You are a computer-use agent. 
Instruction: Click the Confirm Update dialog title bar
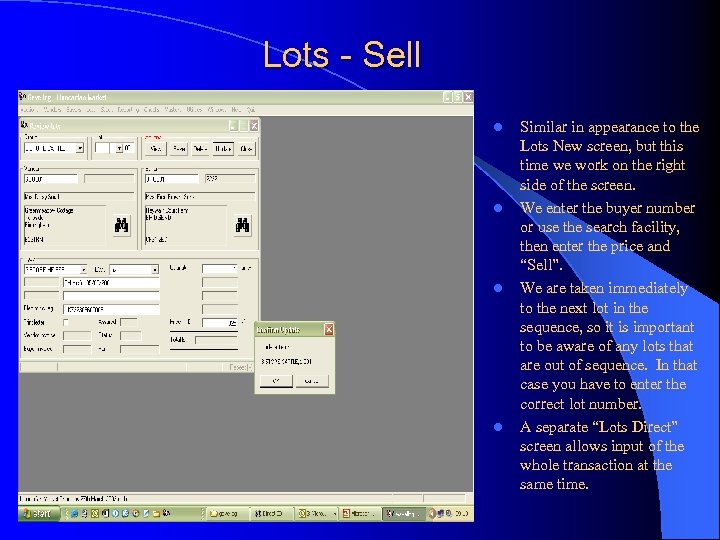[x=294, y=330]
